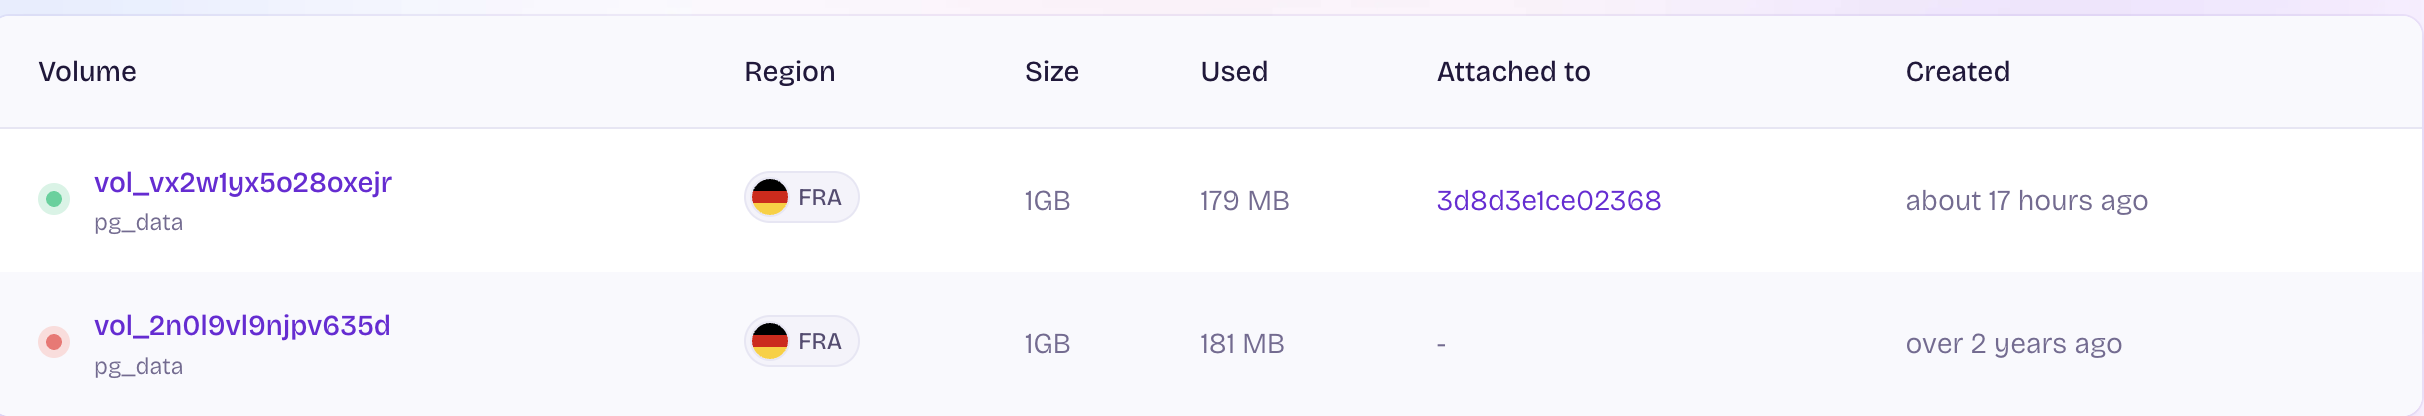The width and height of the screenshot is (2424, 416).
Task: Click the pg_data label under vol_2n0l9vl9njpv635d
Action: [139, 367]
